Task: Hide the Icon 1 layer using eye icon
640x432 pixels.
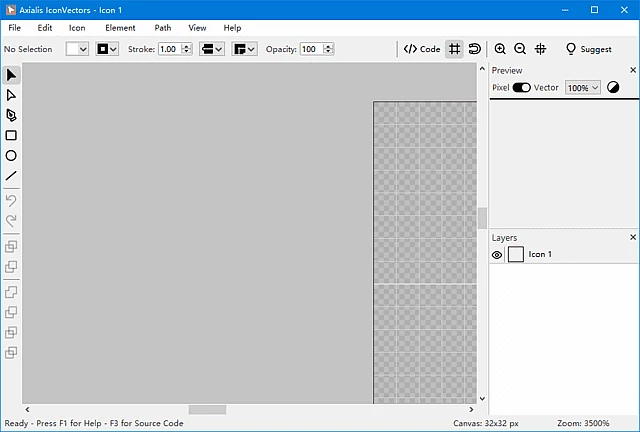Action: pos(497,255)
